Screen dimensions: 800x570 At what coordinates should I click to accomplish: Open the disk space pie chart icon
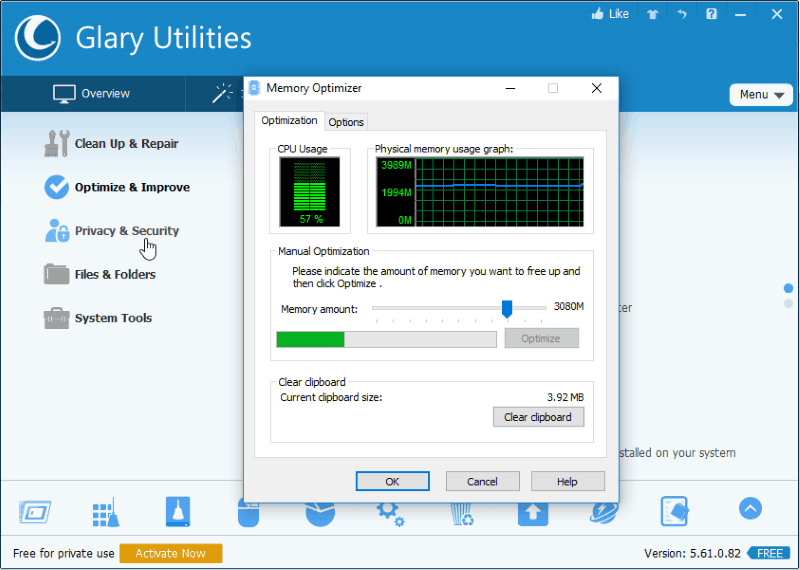pos(320,515)
